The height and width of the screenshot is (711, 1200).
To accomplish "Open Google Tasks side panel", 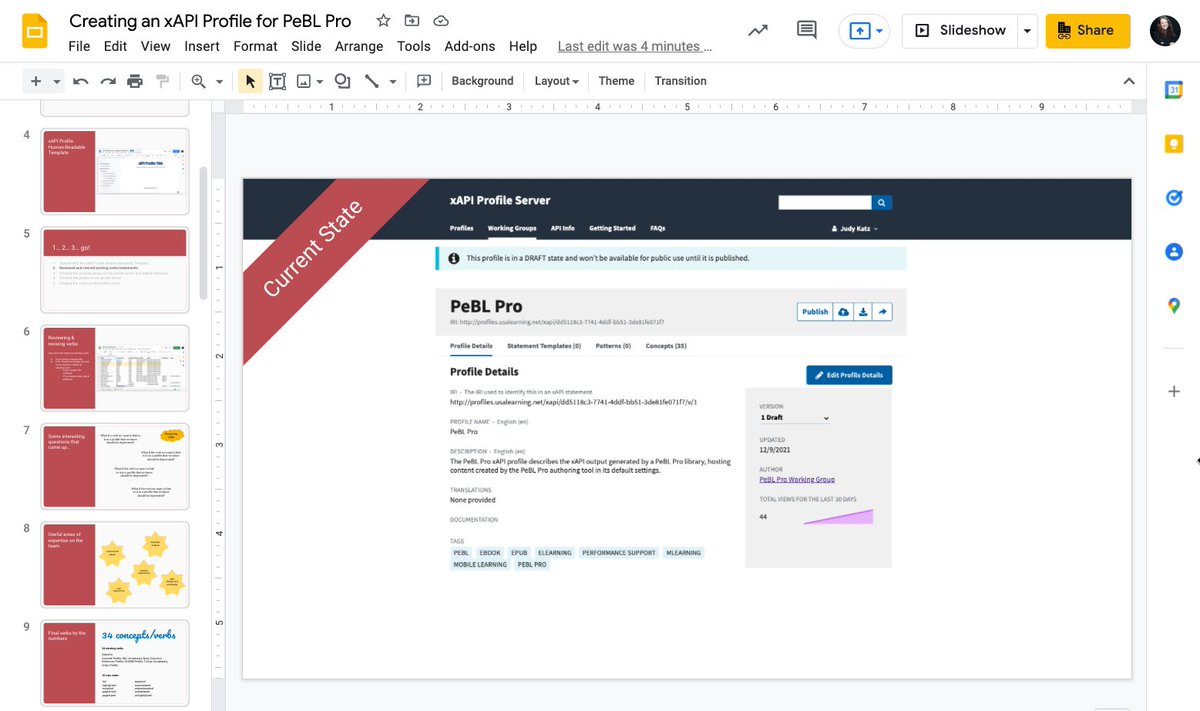I will coord(1174,198).
